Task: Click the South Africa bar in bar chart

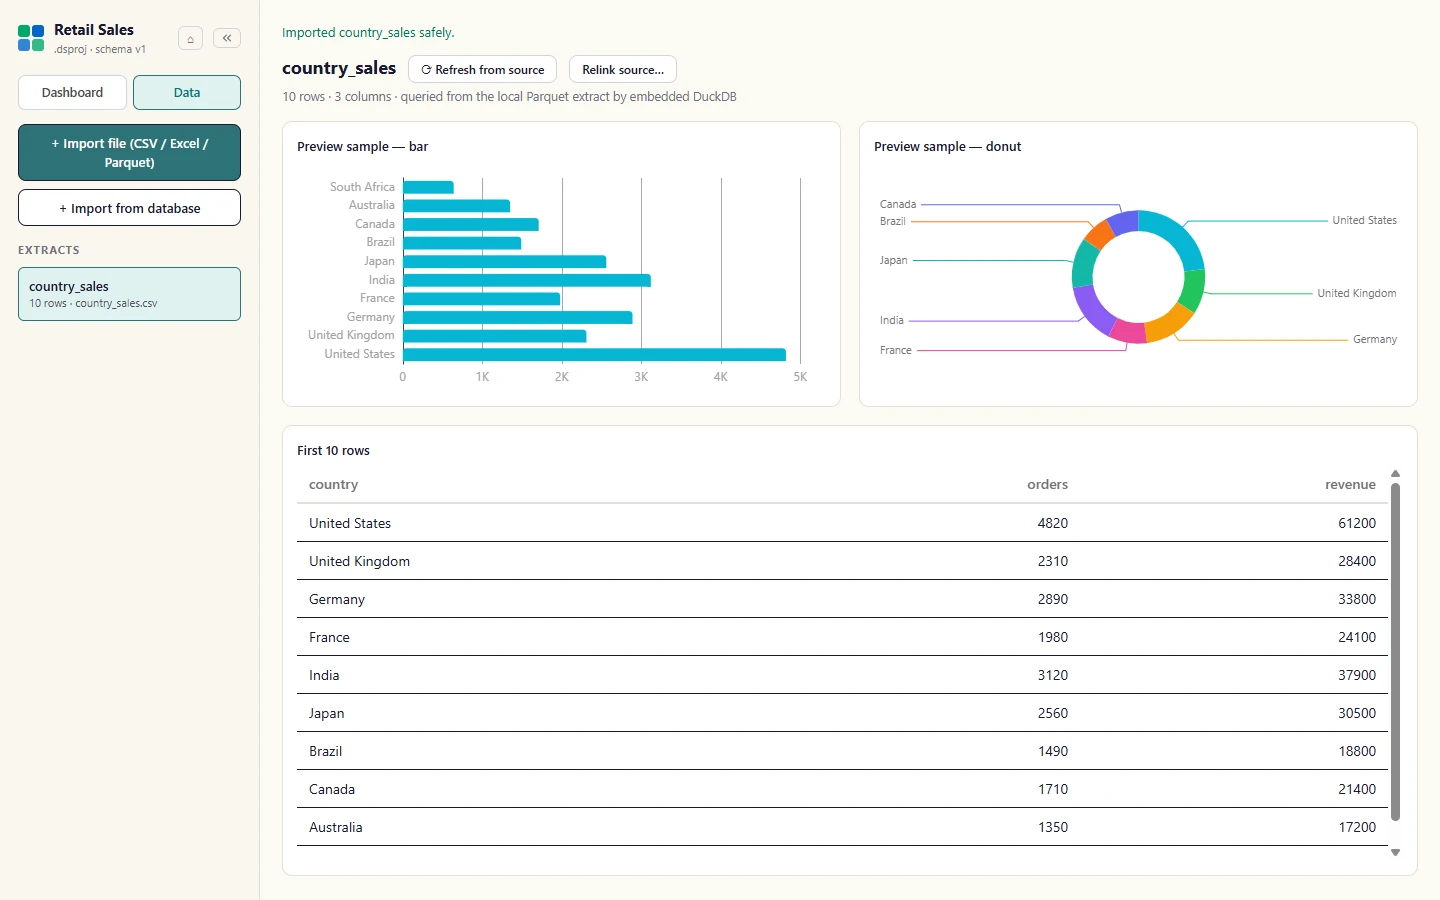Action: (428, 187)
